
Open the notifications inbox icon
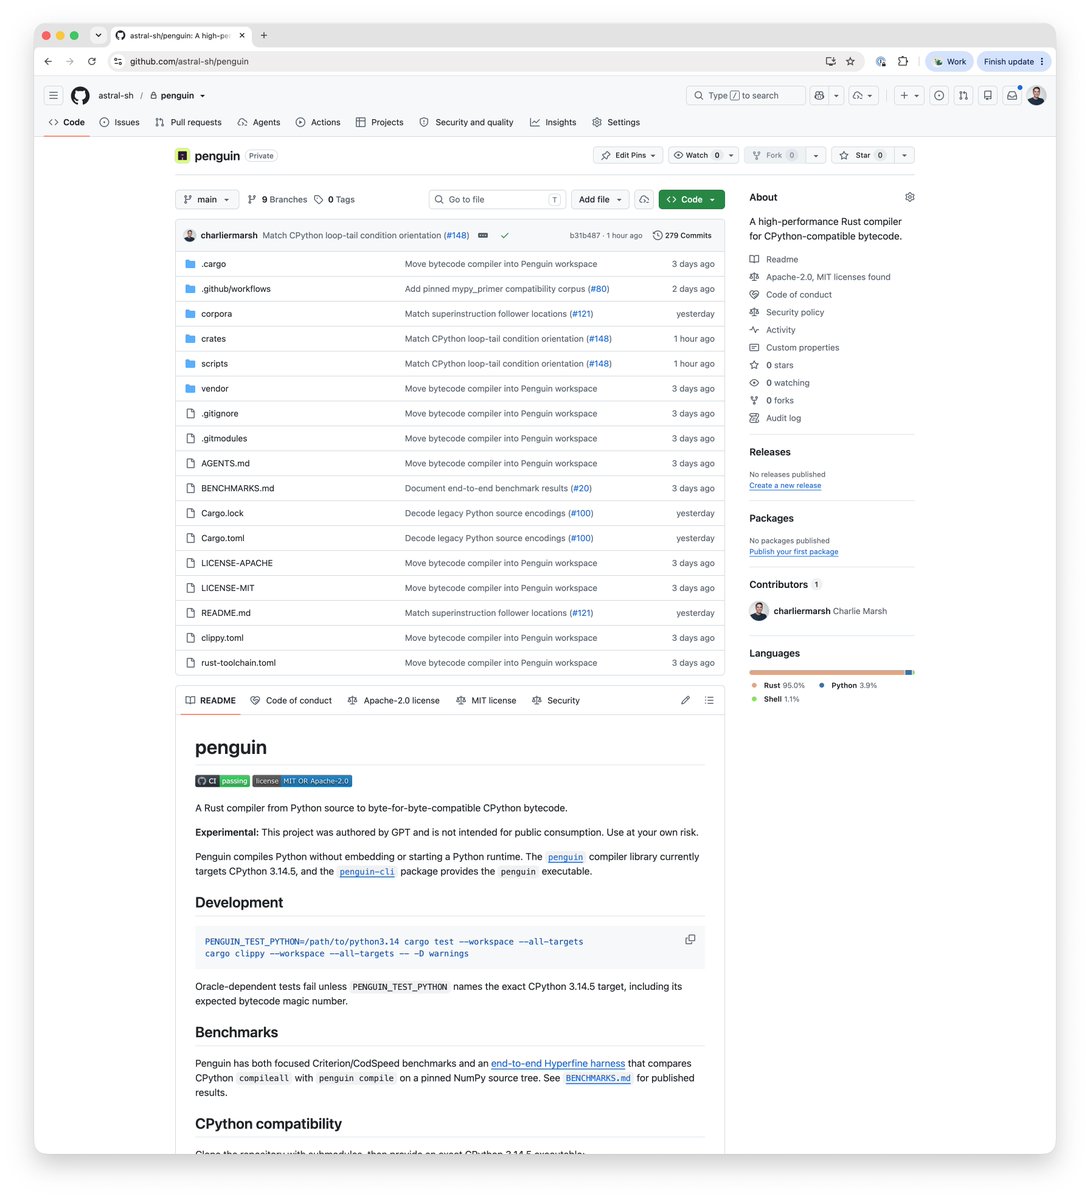coord(1012,96)
